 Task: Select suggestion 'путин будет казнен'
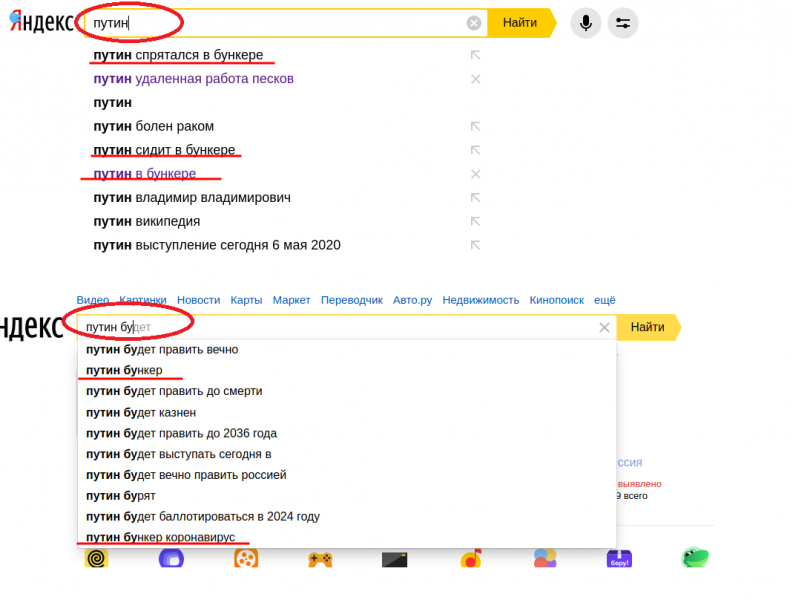pos(141,413)
